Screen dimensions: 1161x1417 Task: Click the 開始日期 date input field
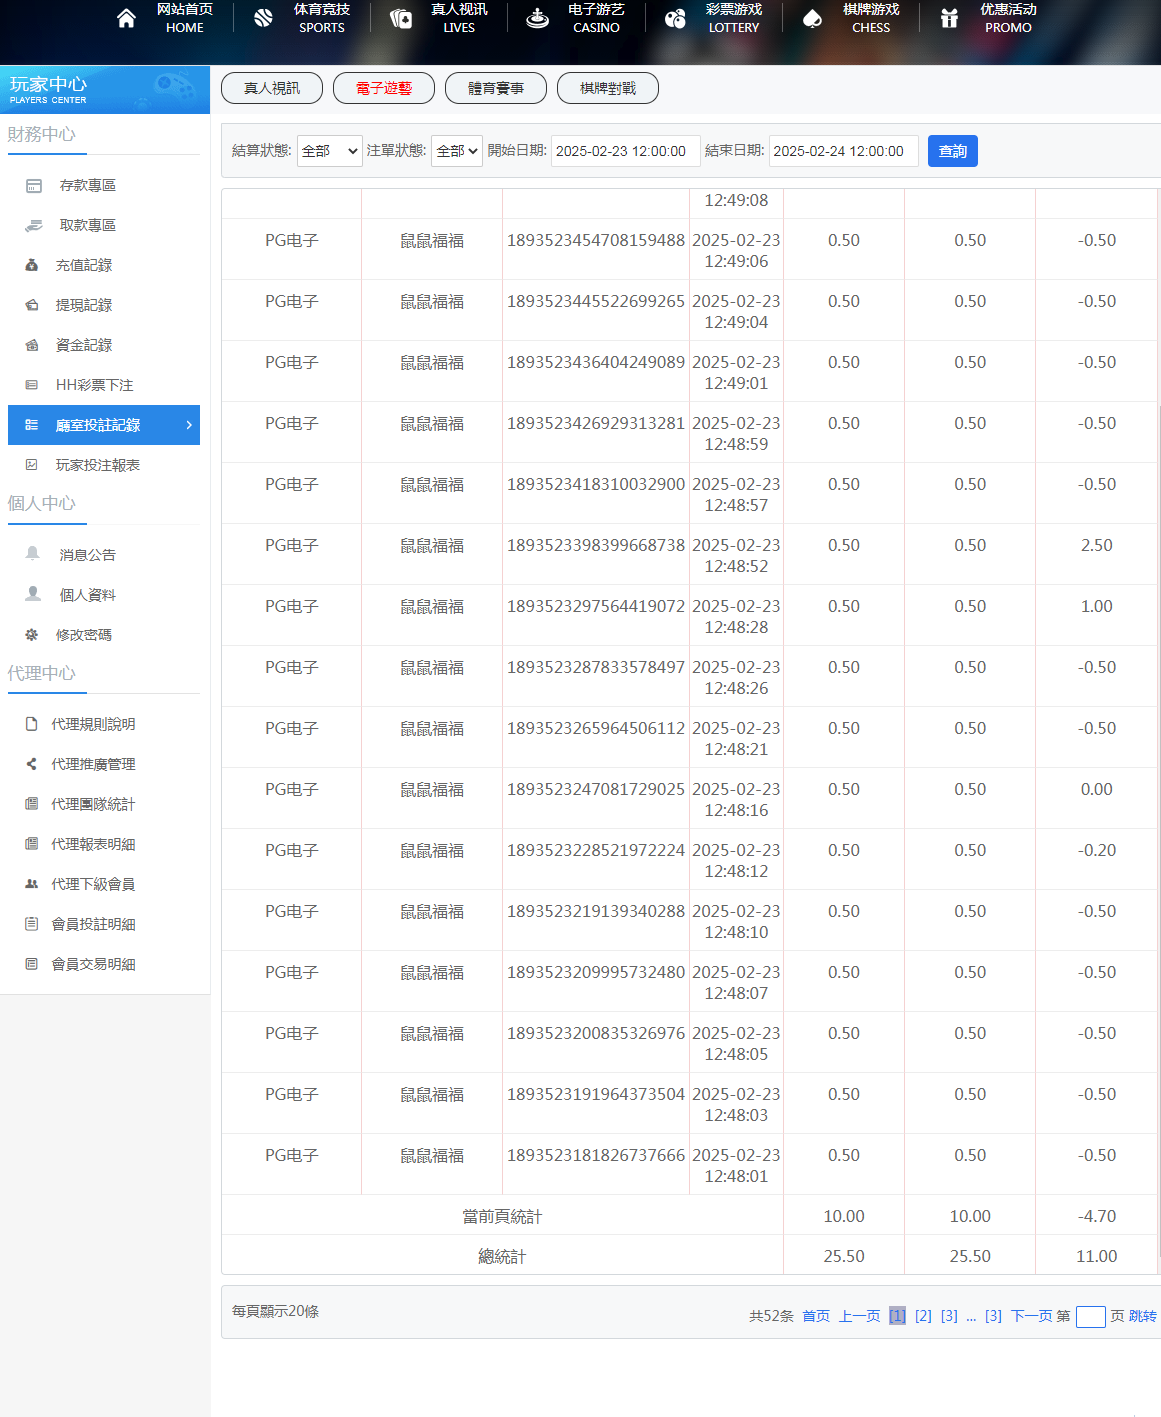(624, 151)
